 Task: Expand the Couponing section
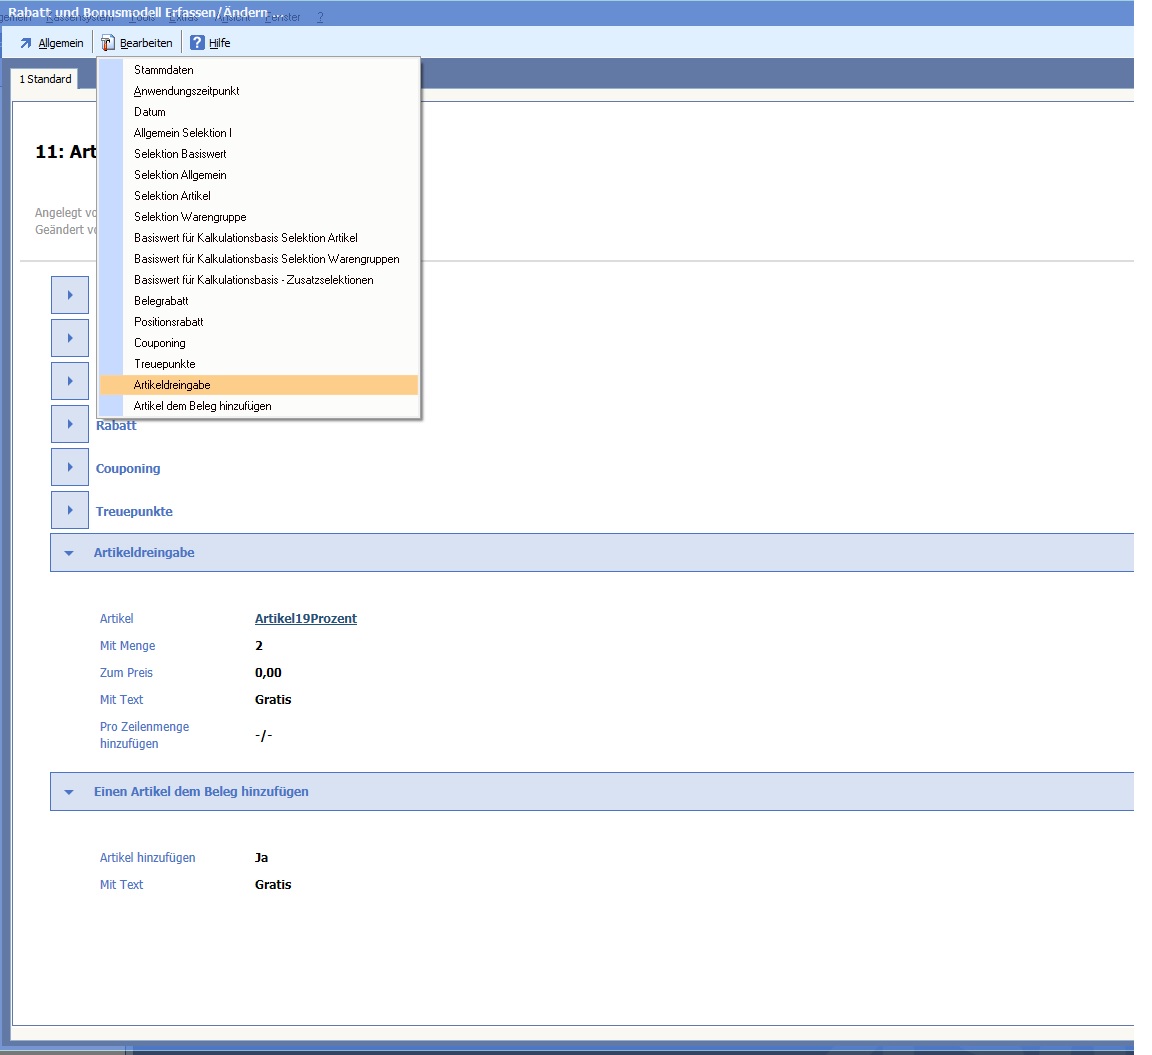tap(70, 467)
